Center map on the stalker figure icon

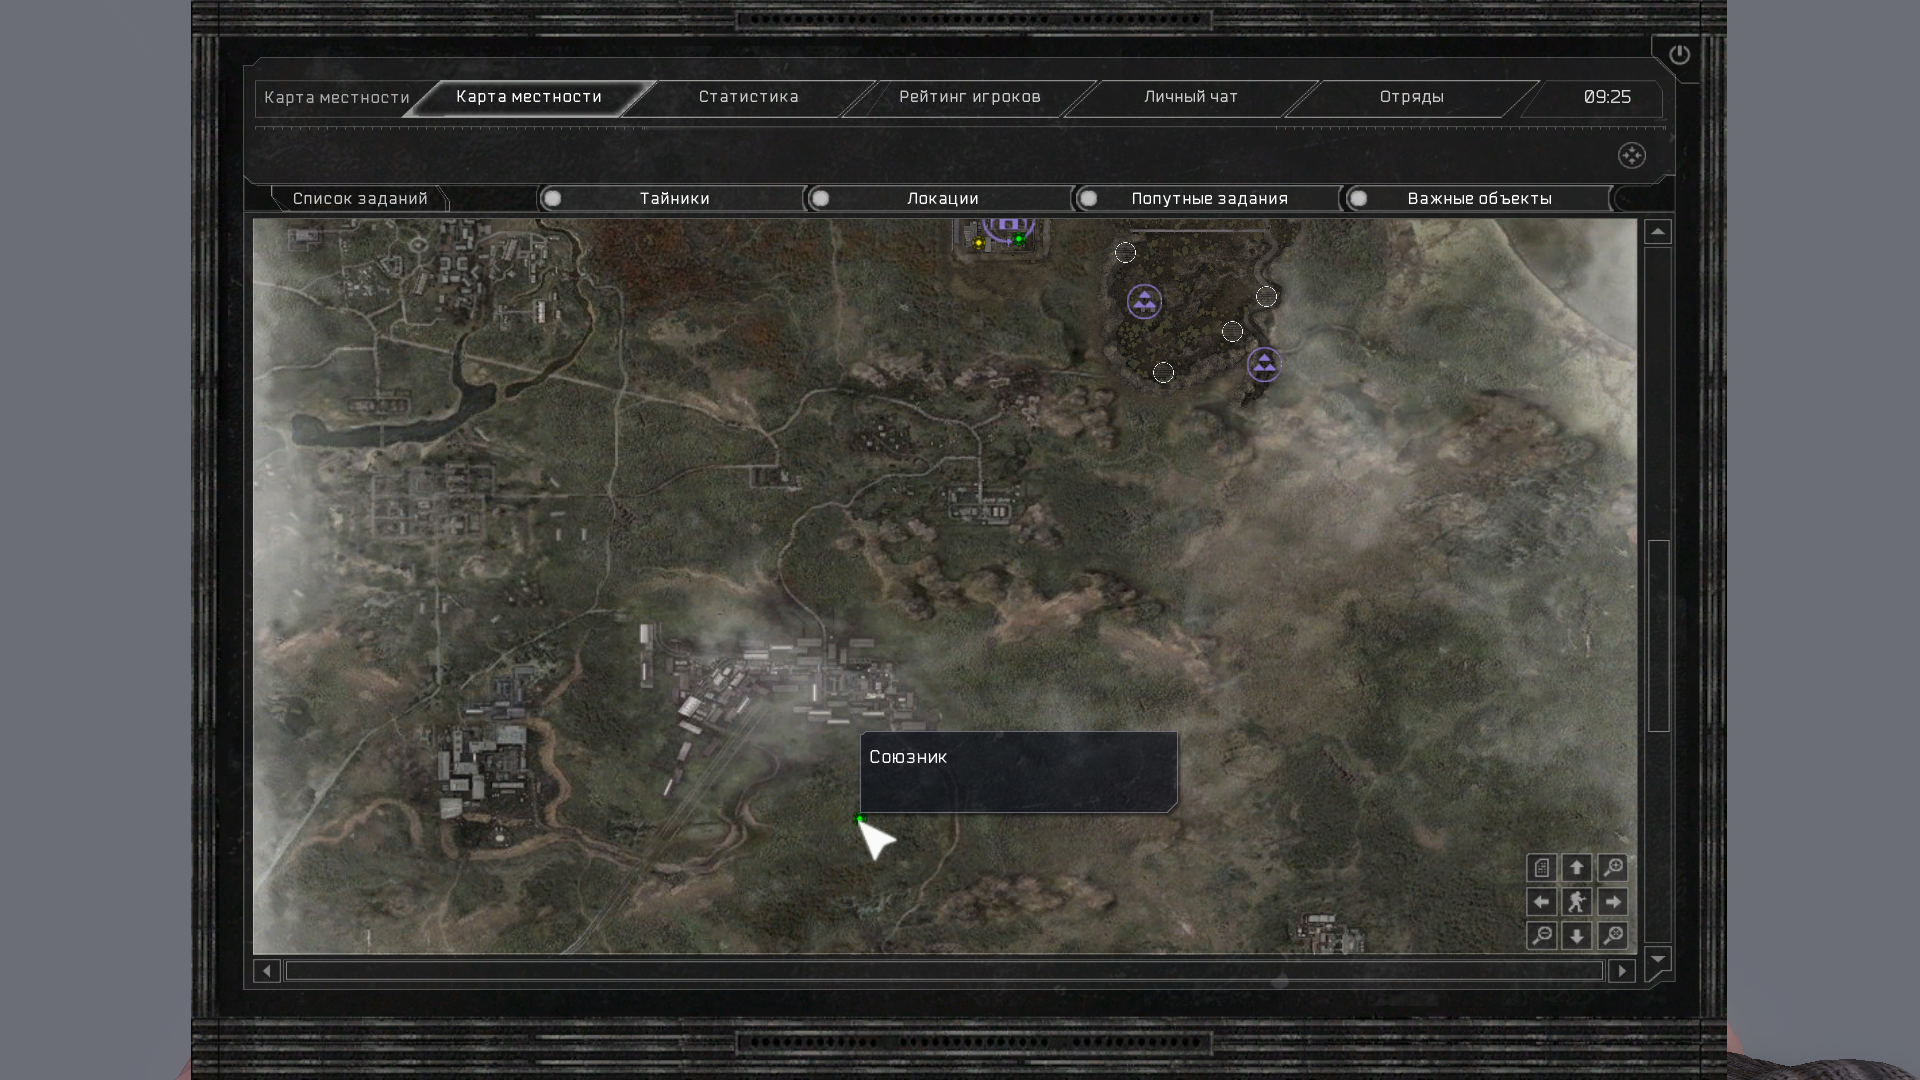(x=1577, y=902)
